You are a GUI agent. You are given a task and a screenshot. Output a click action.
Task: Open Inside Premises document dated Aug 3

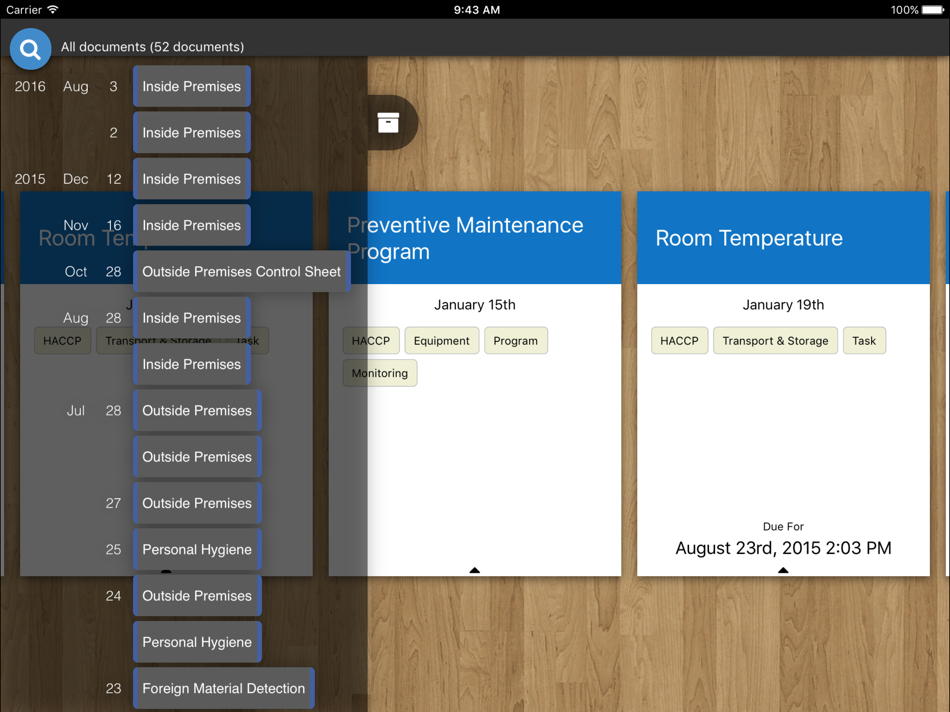point(191,86)
